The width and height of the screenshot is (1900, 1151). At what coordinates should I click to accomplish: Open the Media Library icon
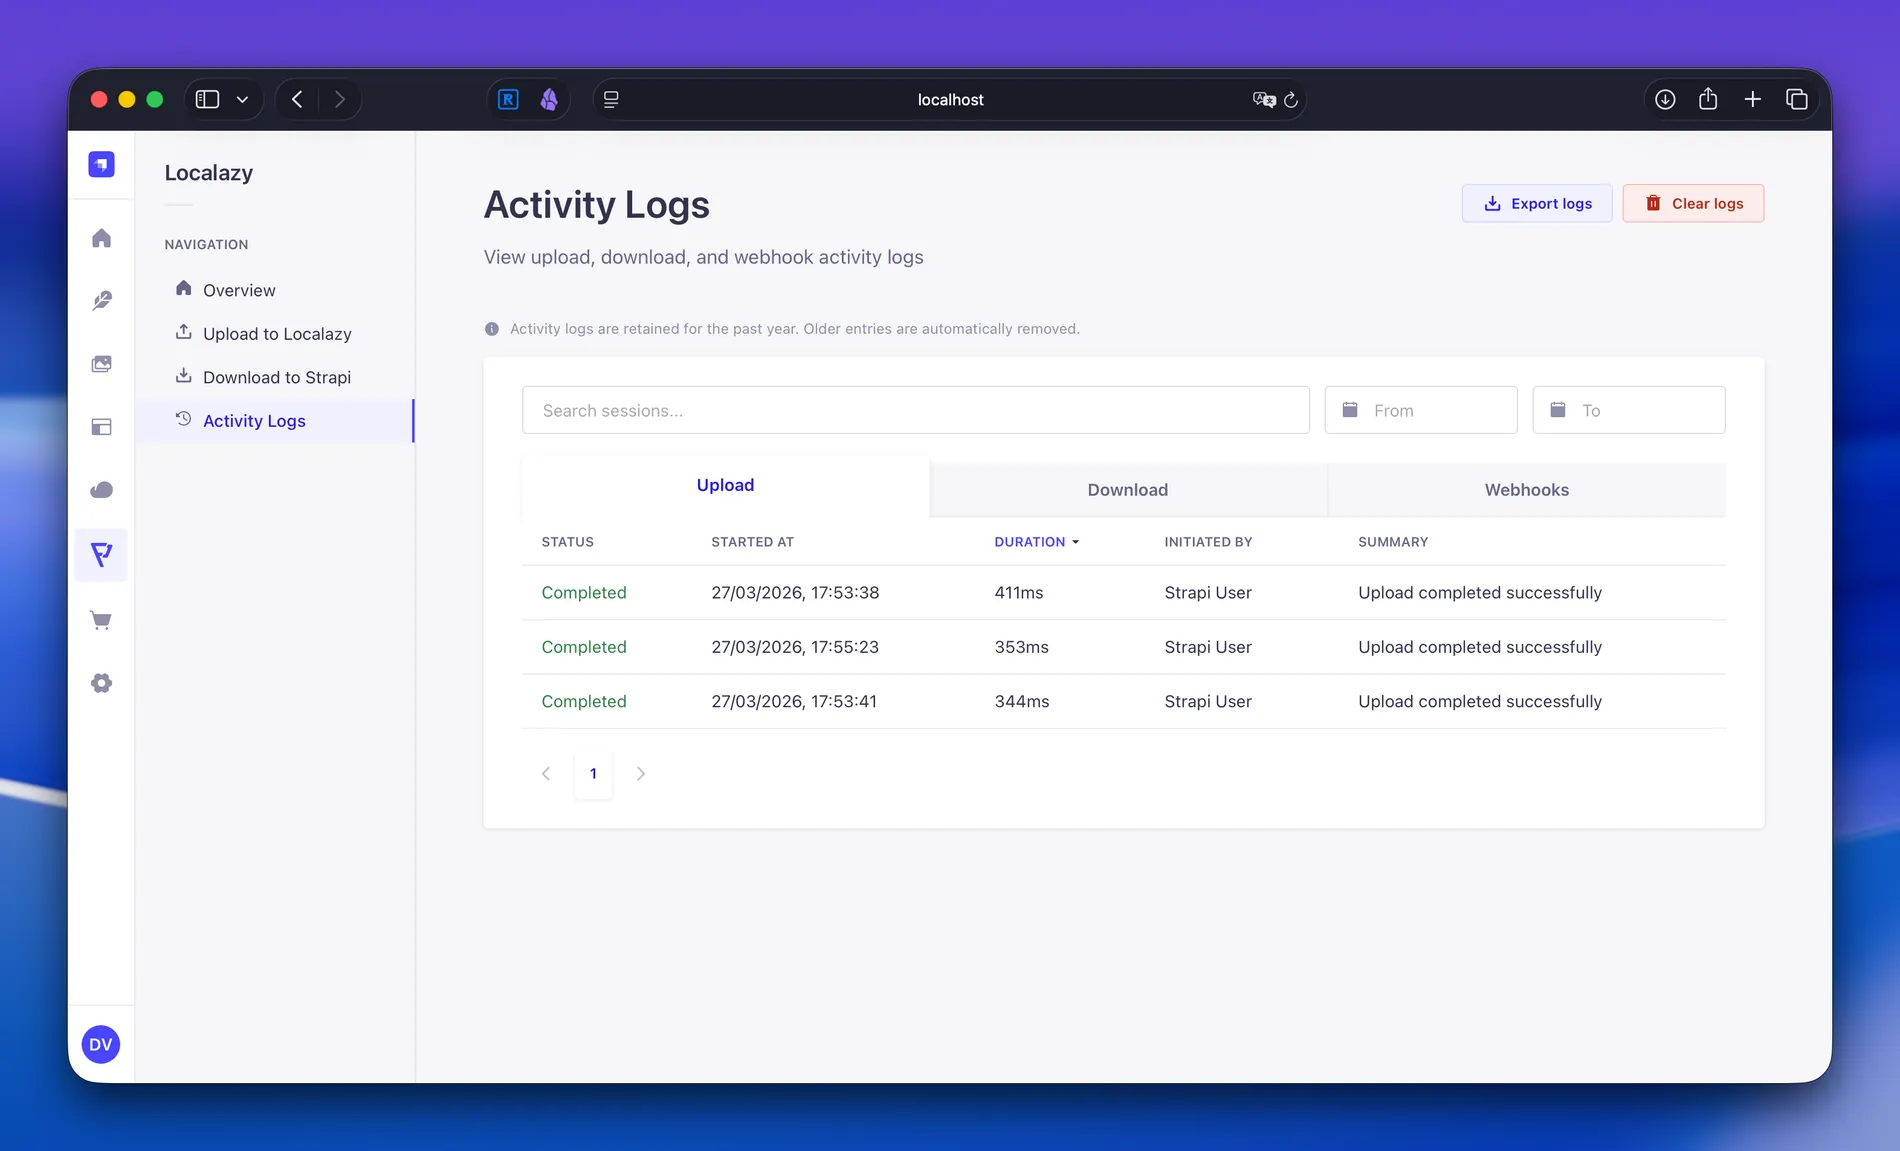(101, 364)
